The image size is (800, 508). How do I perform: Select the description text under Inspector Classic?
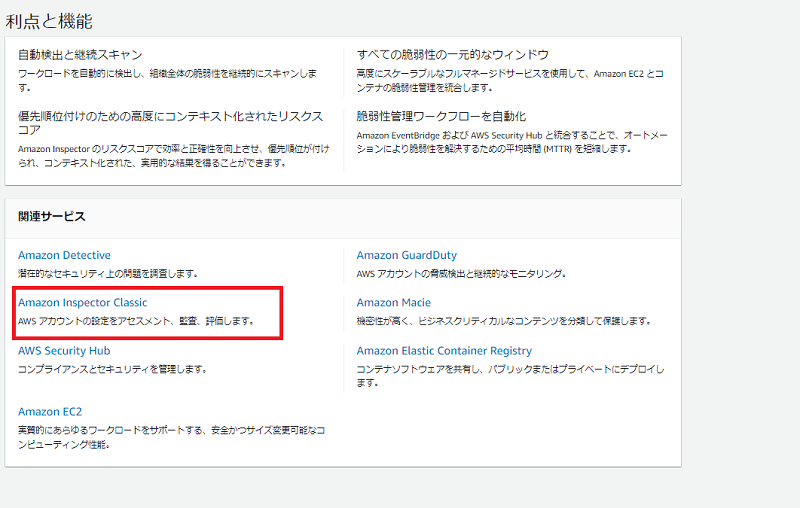(x=136, y=321)
